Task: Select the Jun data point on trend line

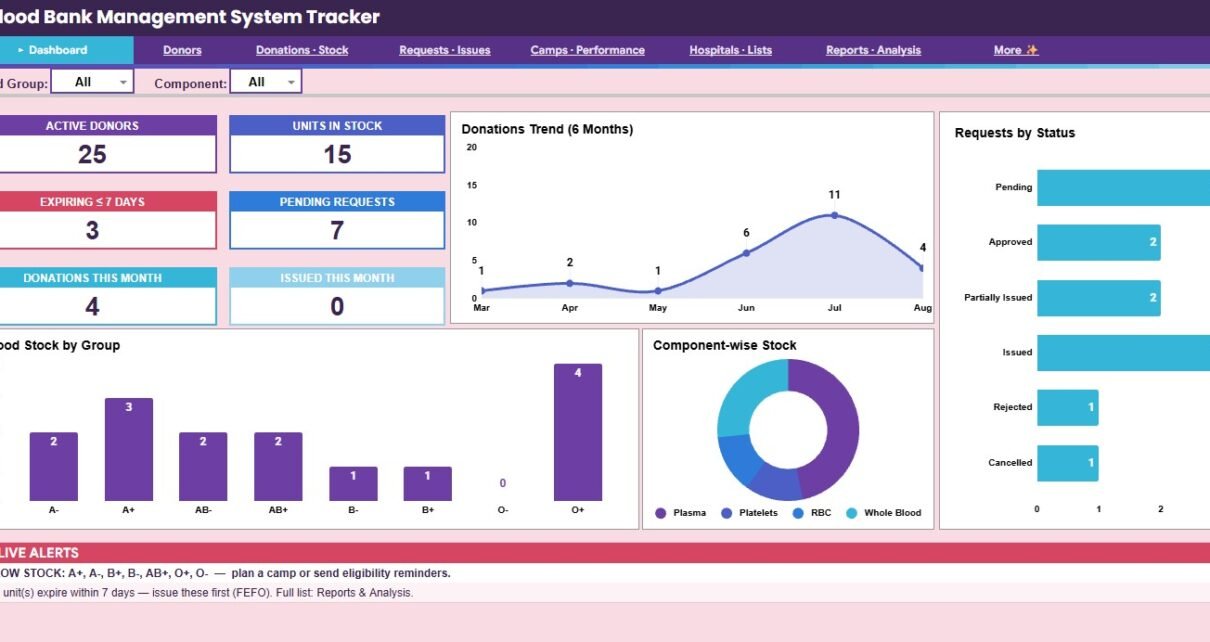Action: [x=746, y=253]
